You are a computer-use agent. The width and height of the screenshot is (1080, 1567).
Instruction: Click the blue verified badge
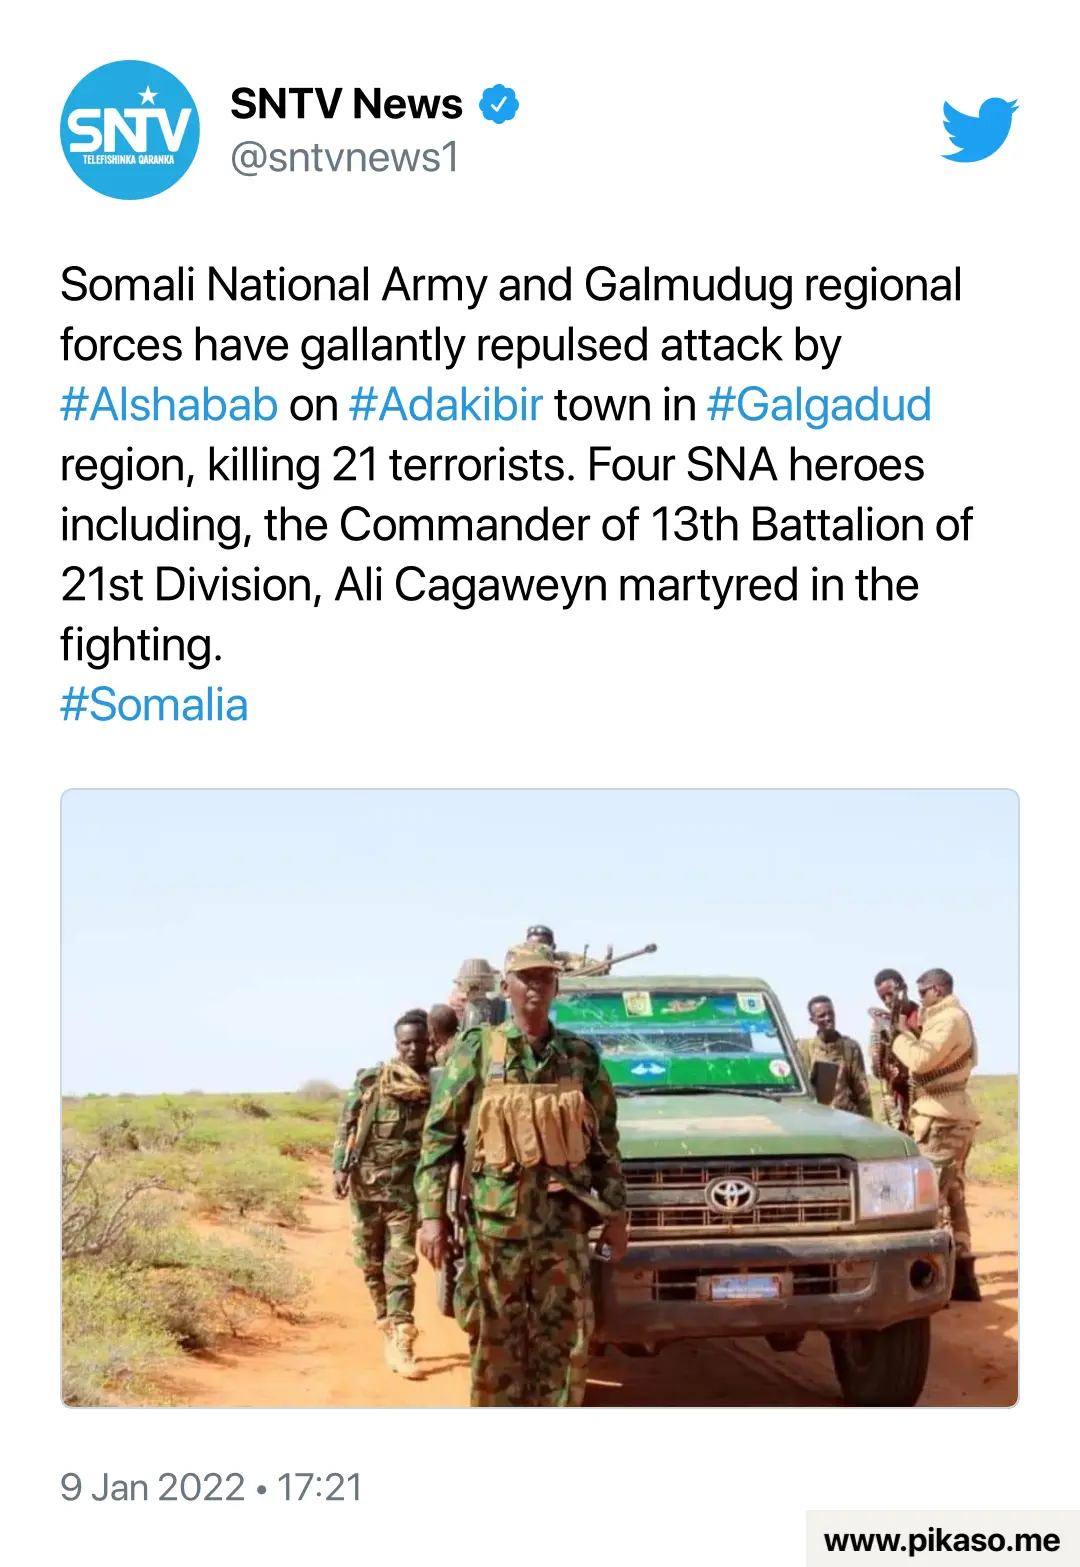tap(498, 104)
